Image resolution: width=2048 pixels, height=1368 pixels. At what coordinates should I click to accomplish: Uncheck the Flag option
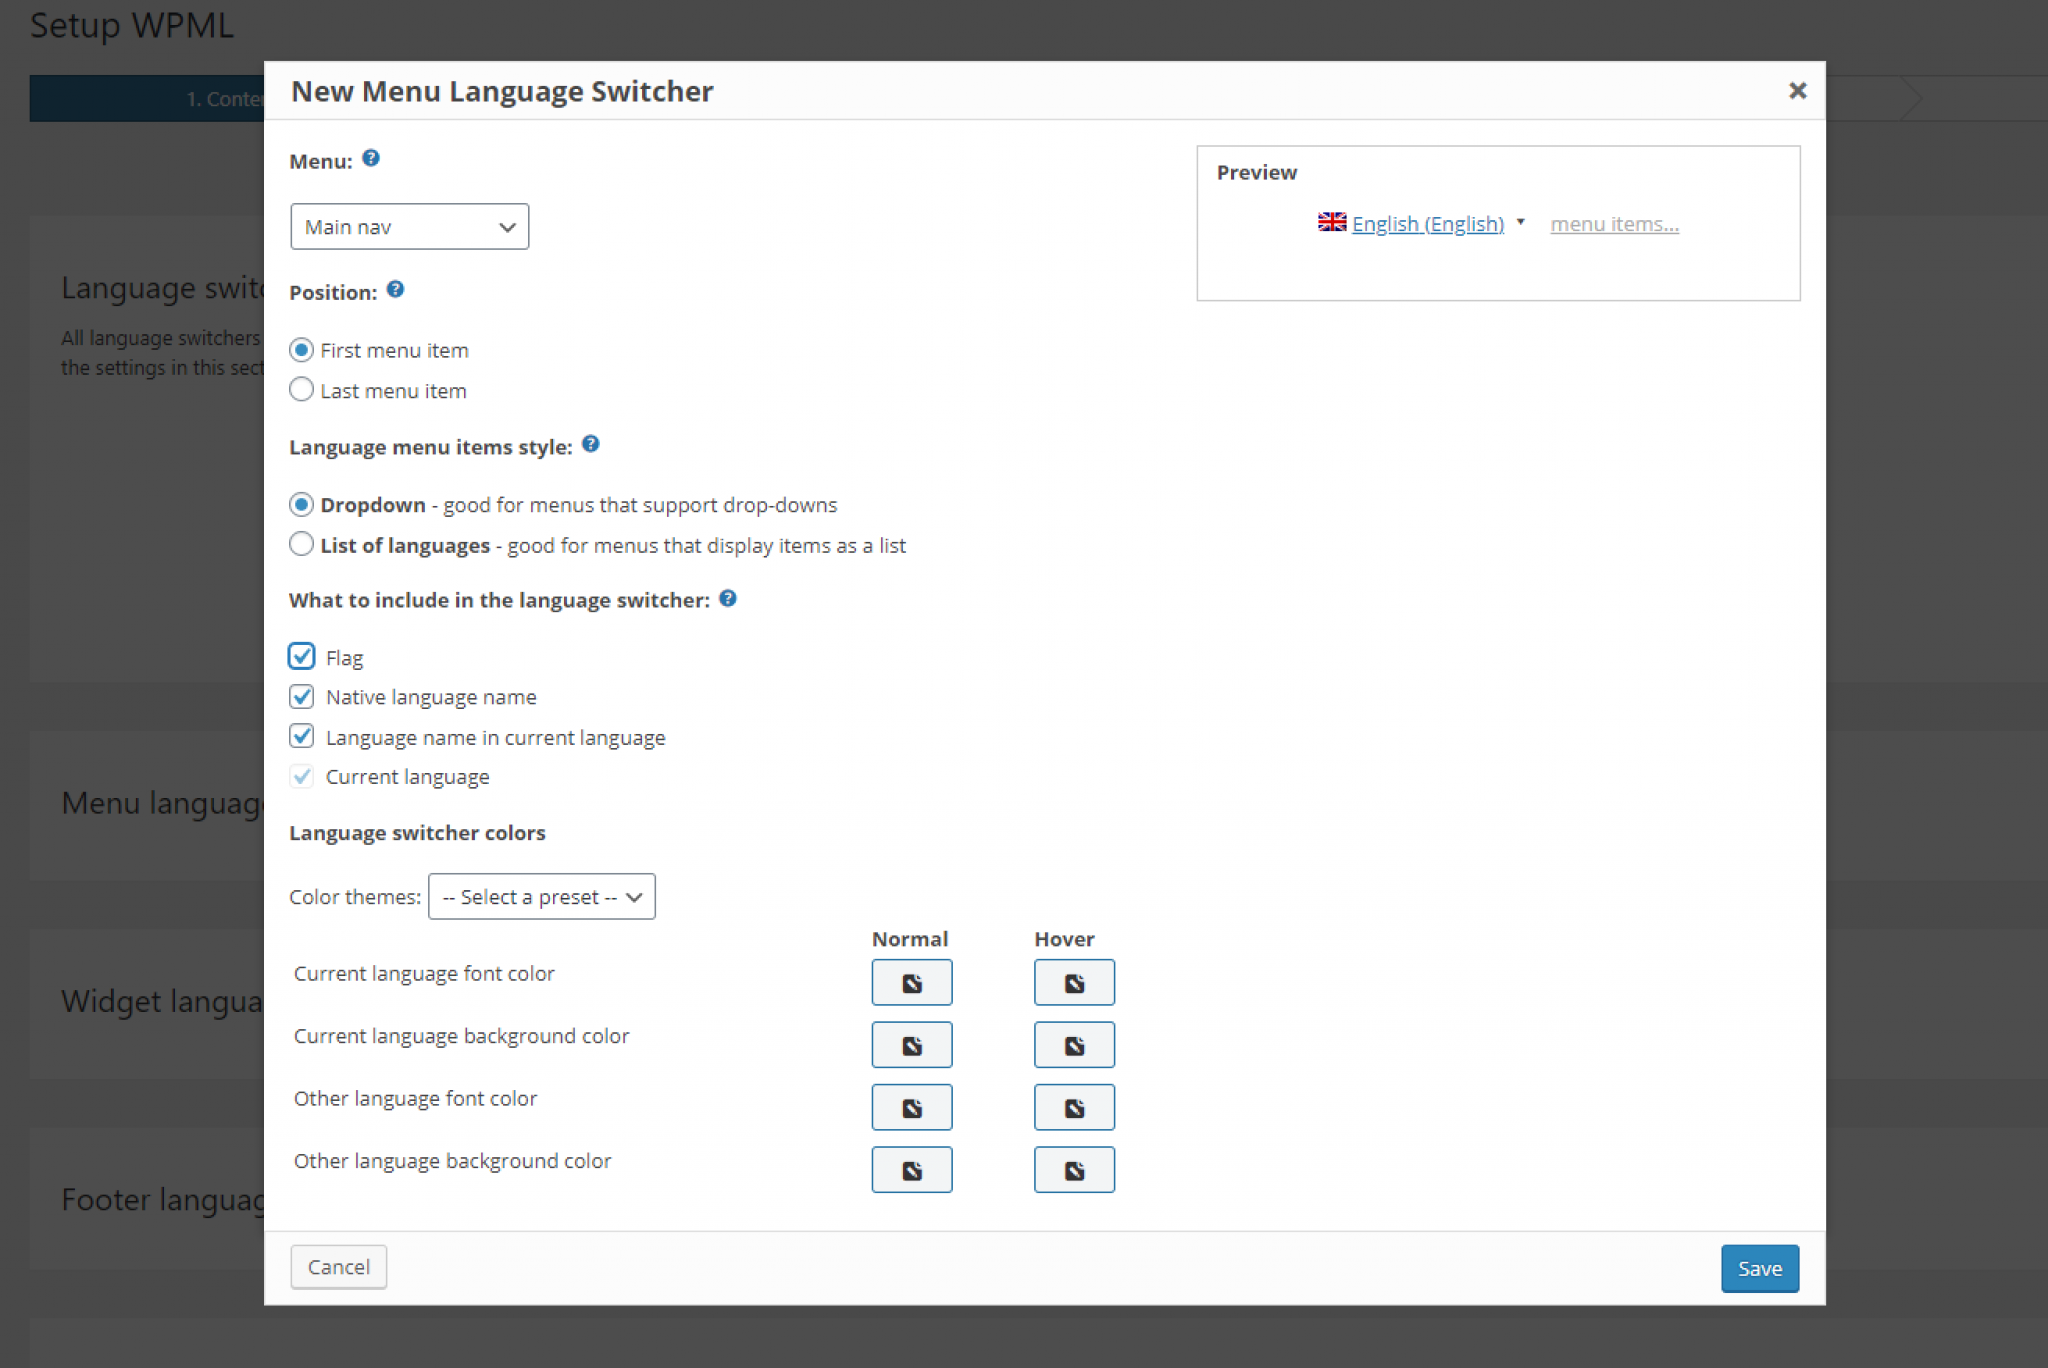pos(301,656)
